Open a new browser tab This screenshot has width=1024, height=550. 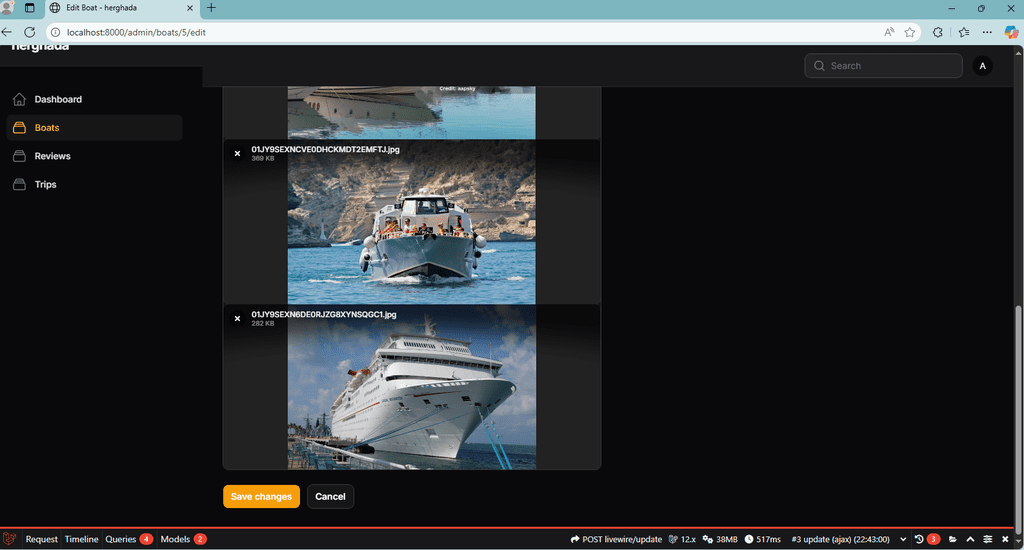211,8
